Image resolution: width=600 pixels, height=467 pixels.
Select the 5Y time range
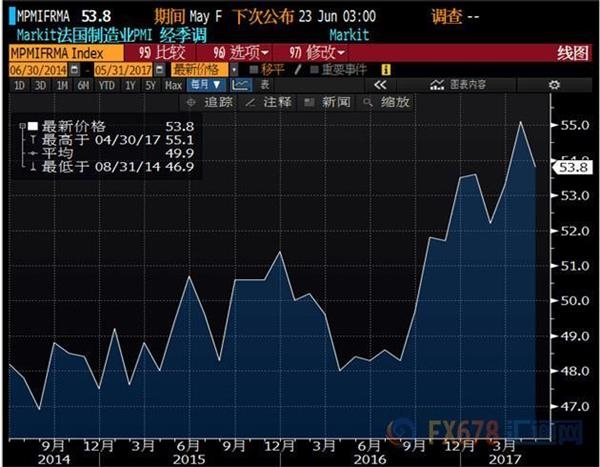click(x=150, y=85)
